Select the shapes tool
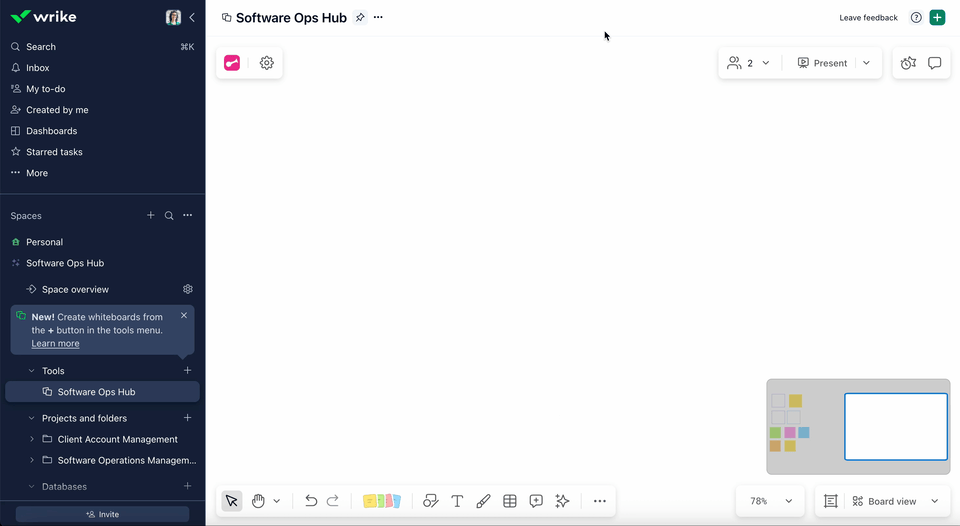This screenshot has width=960, height=526. [430, 501]
